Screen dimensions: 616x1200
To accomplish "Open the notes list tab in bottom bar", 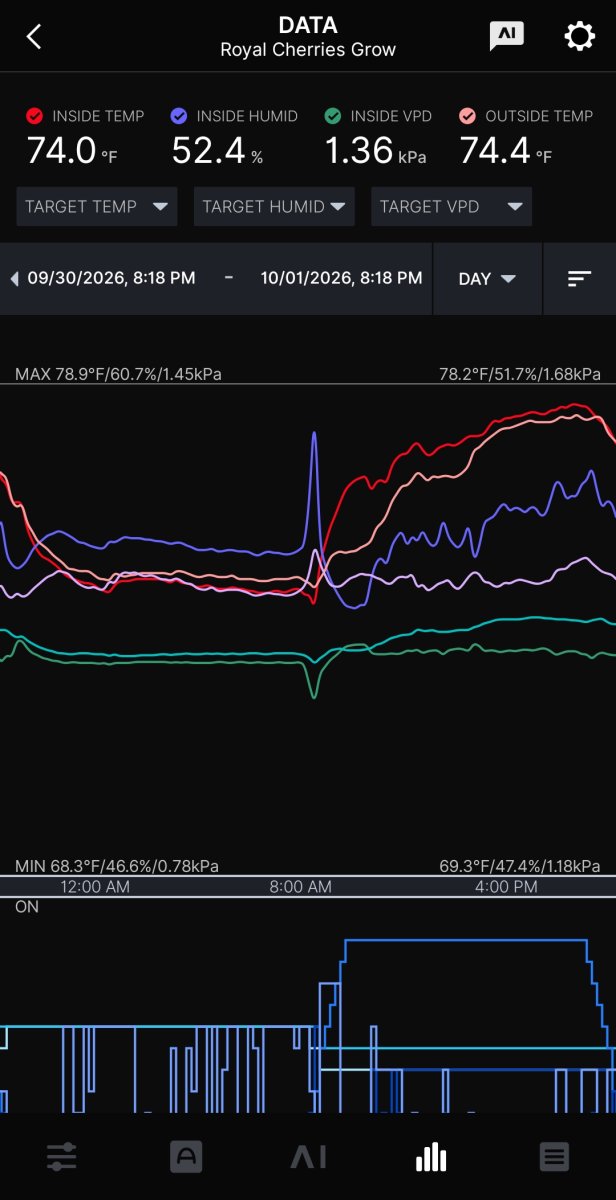I will click(x=554, y=1157).
